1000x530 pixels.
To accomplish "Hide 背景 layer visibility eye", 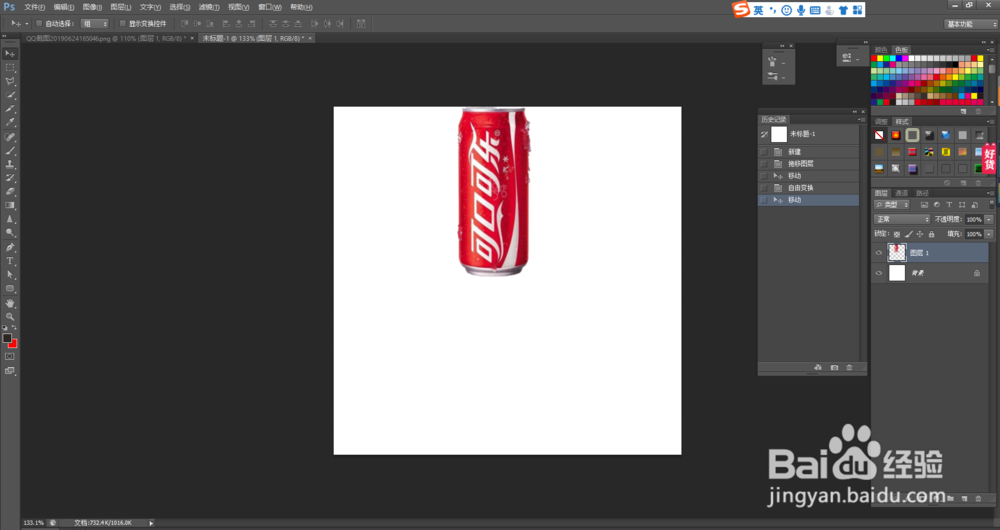I will (879, 273).
